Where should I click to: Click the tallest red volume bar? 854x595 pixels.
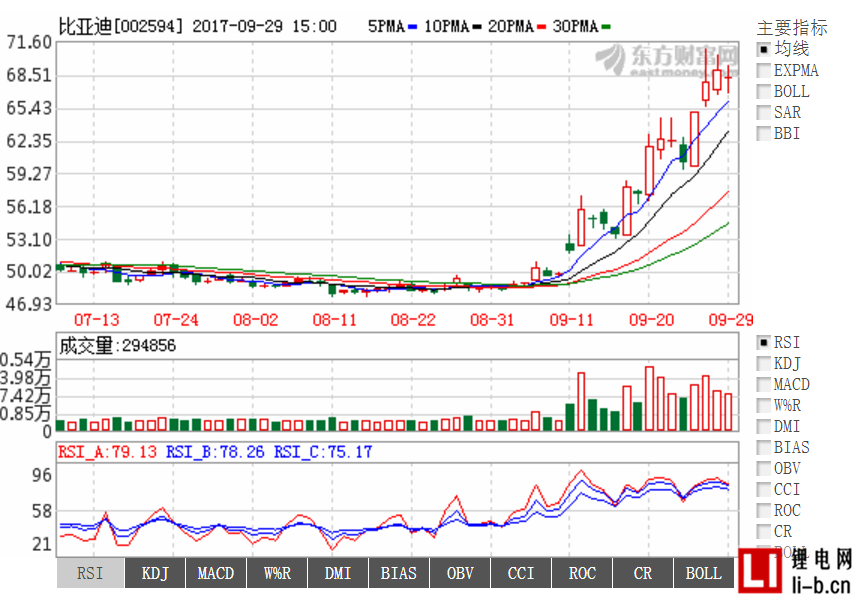(649, 399)
